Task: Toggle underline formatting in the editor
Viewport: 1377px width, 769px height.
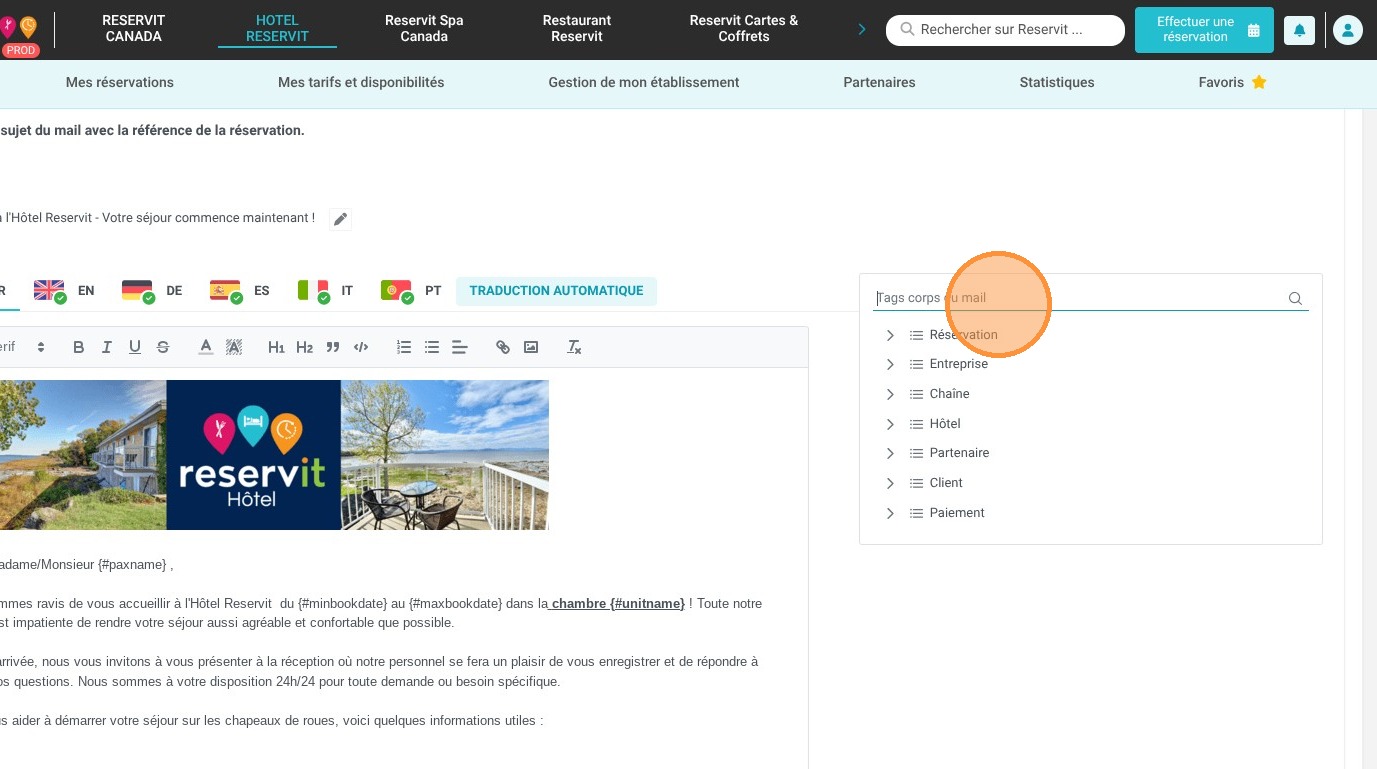Action: click(135, 347)
